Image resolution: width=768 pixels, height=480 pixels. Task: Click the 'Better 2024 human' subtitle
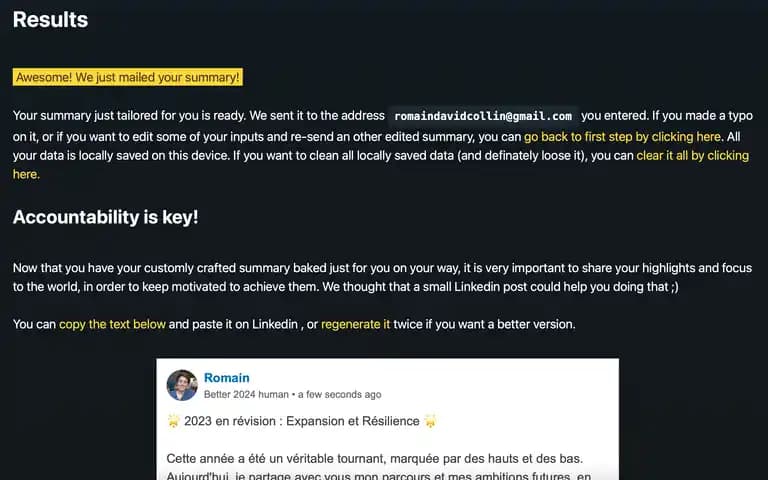click(x=246, y=394)
